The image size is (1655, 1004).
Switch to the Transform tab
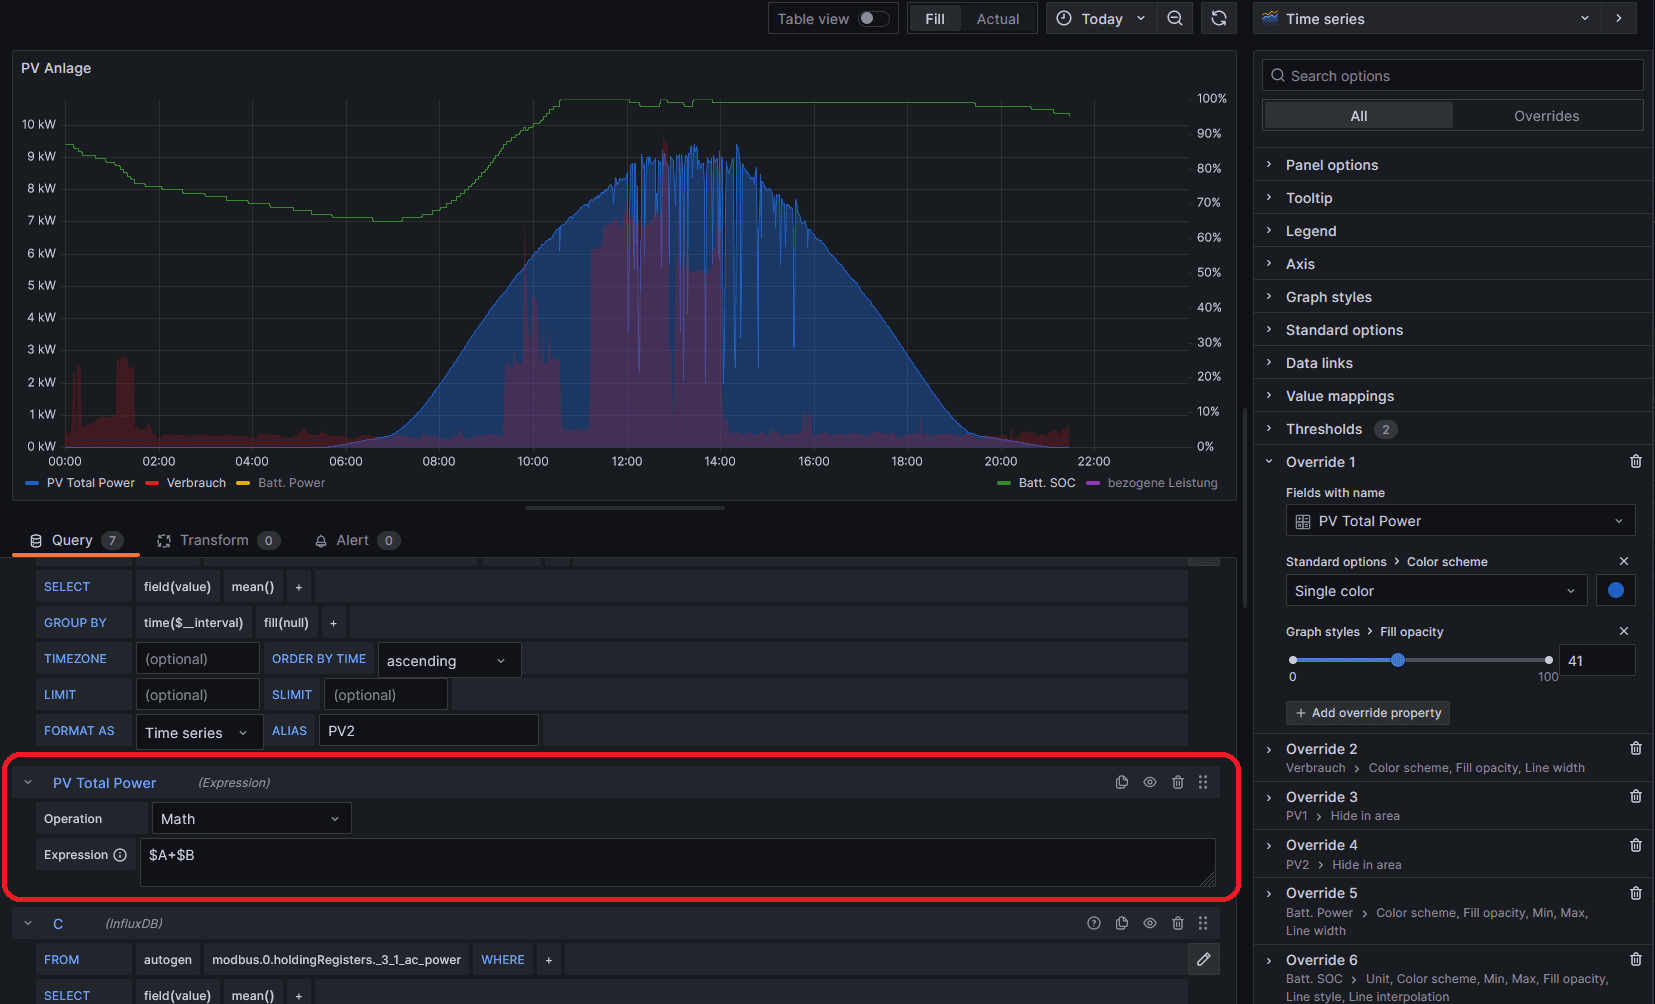pos(214,540)
